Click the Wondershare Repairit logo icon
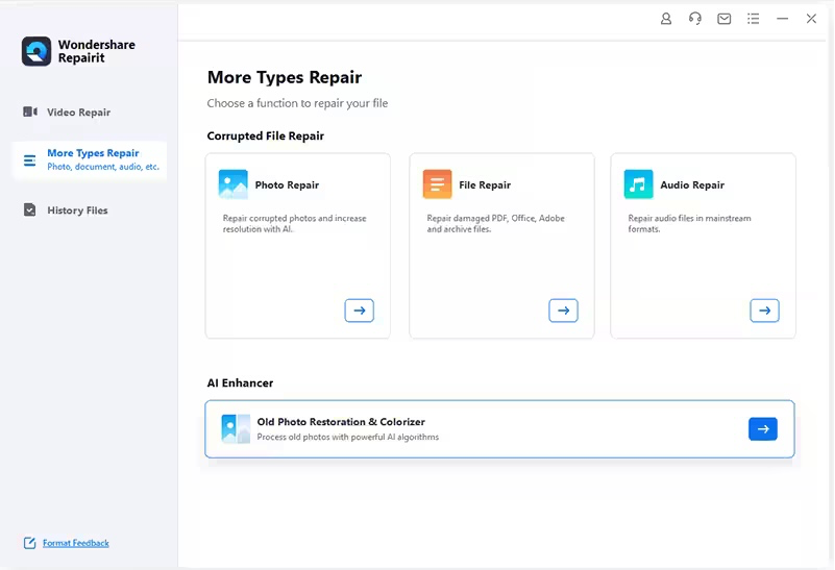 pos(36,51)
